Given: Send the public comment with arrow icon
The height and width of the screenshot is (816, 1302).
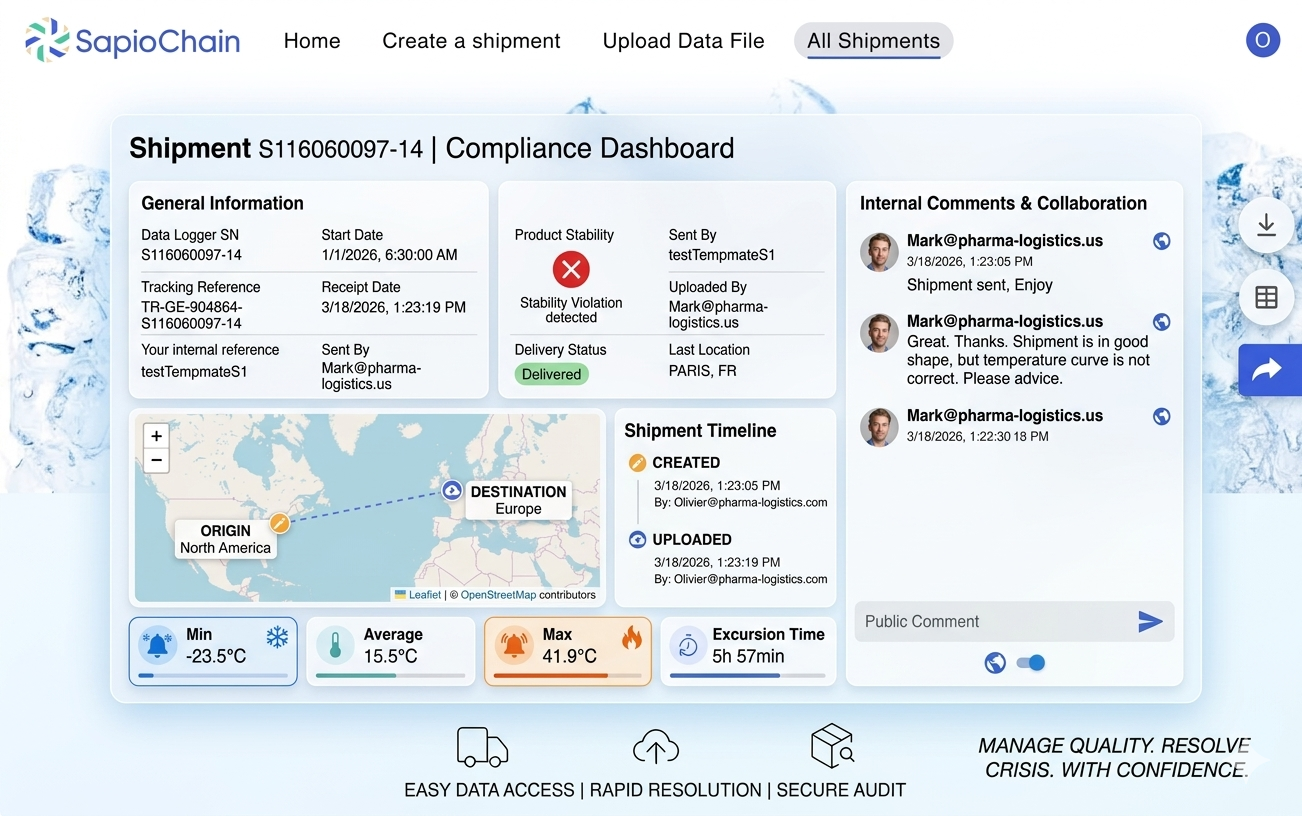Looking at the screenshot, I should click(1150, 622).
